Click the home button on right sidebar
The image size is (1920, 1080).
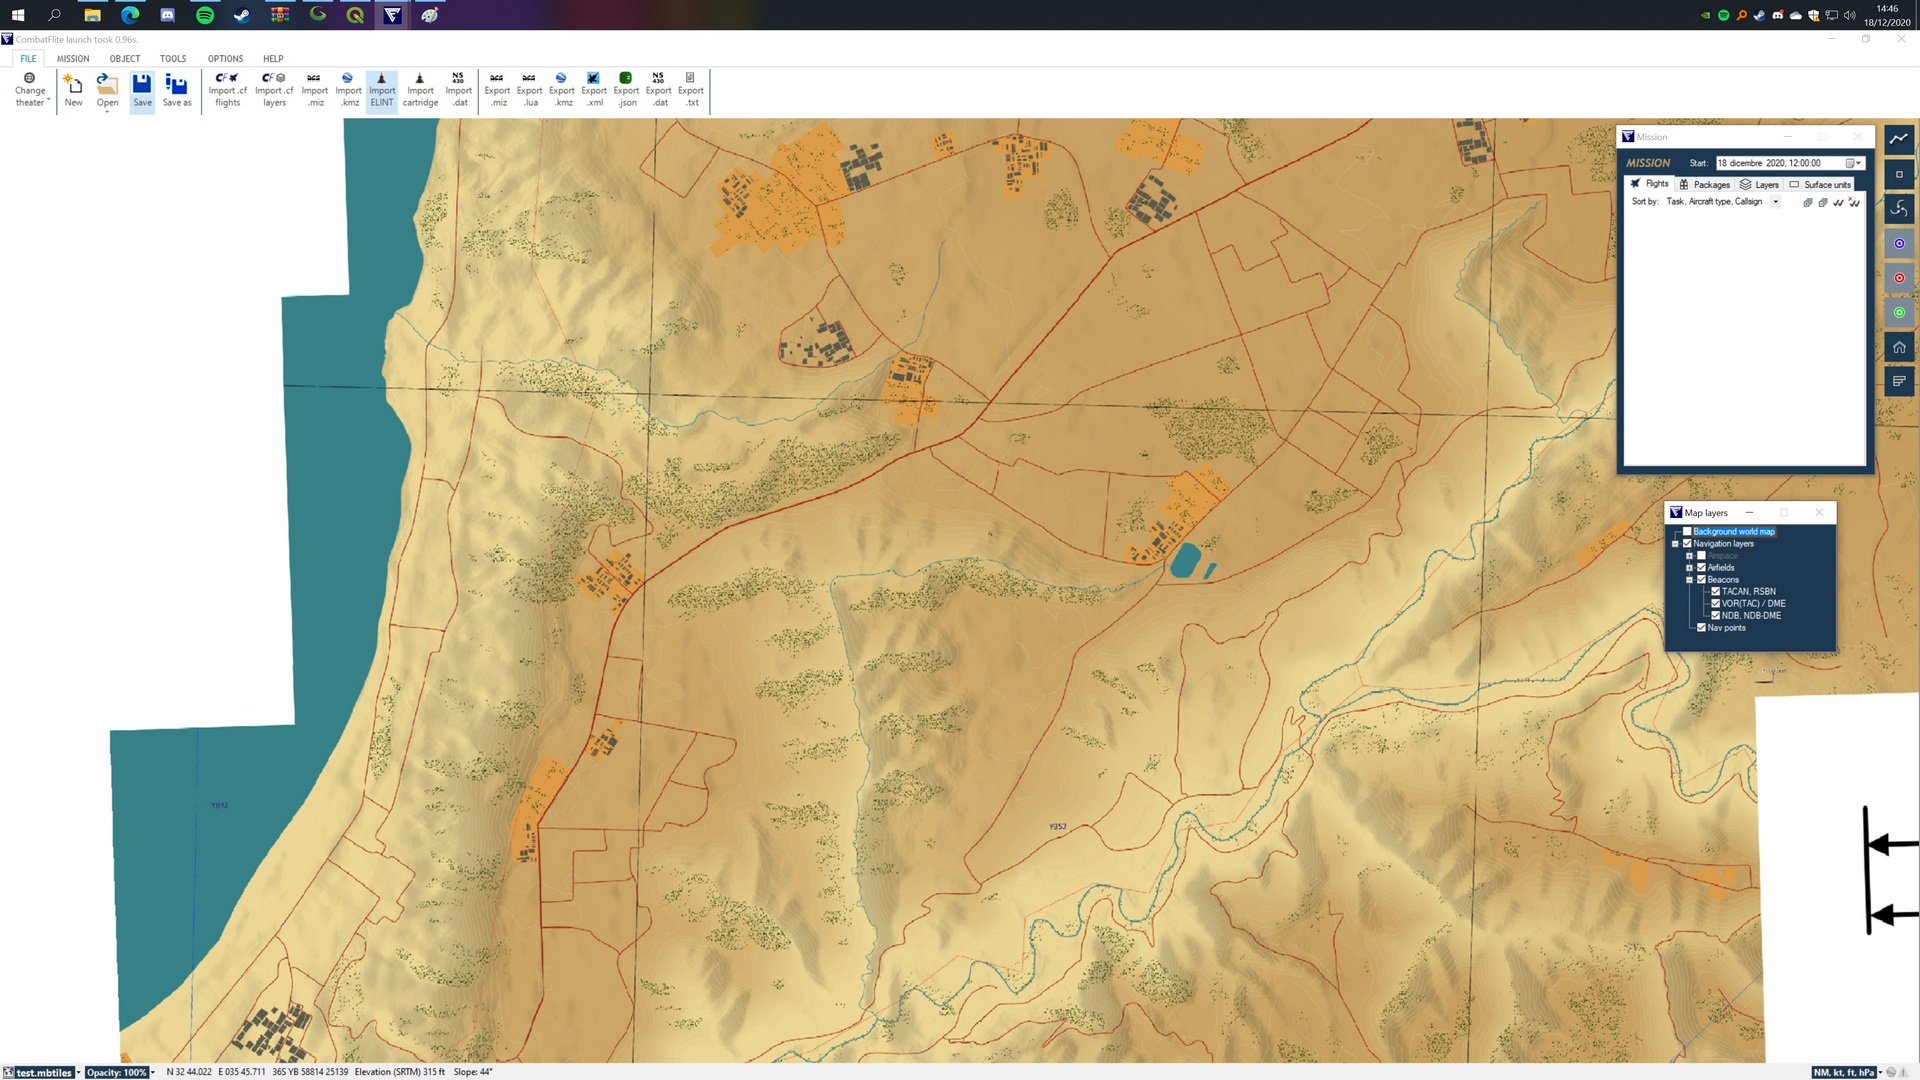(x=1899, y=347)
